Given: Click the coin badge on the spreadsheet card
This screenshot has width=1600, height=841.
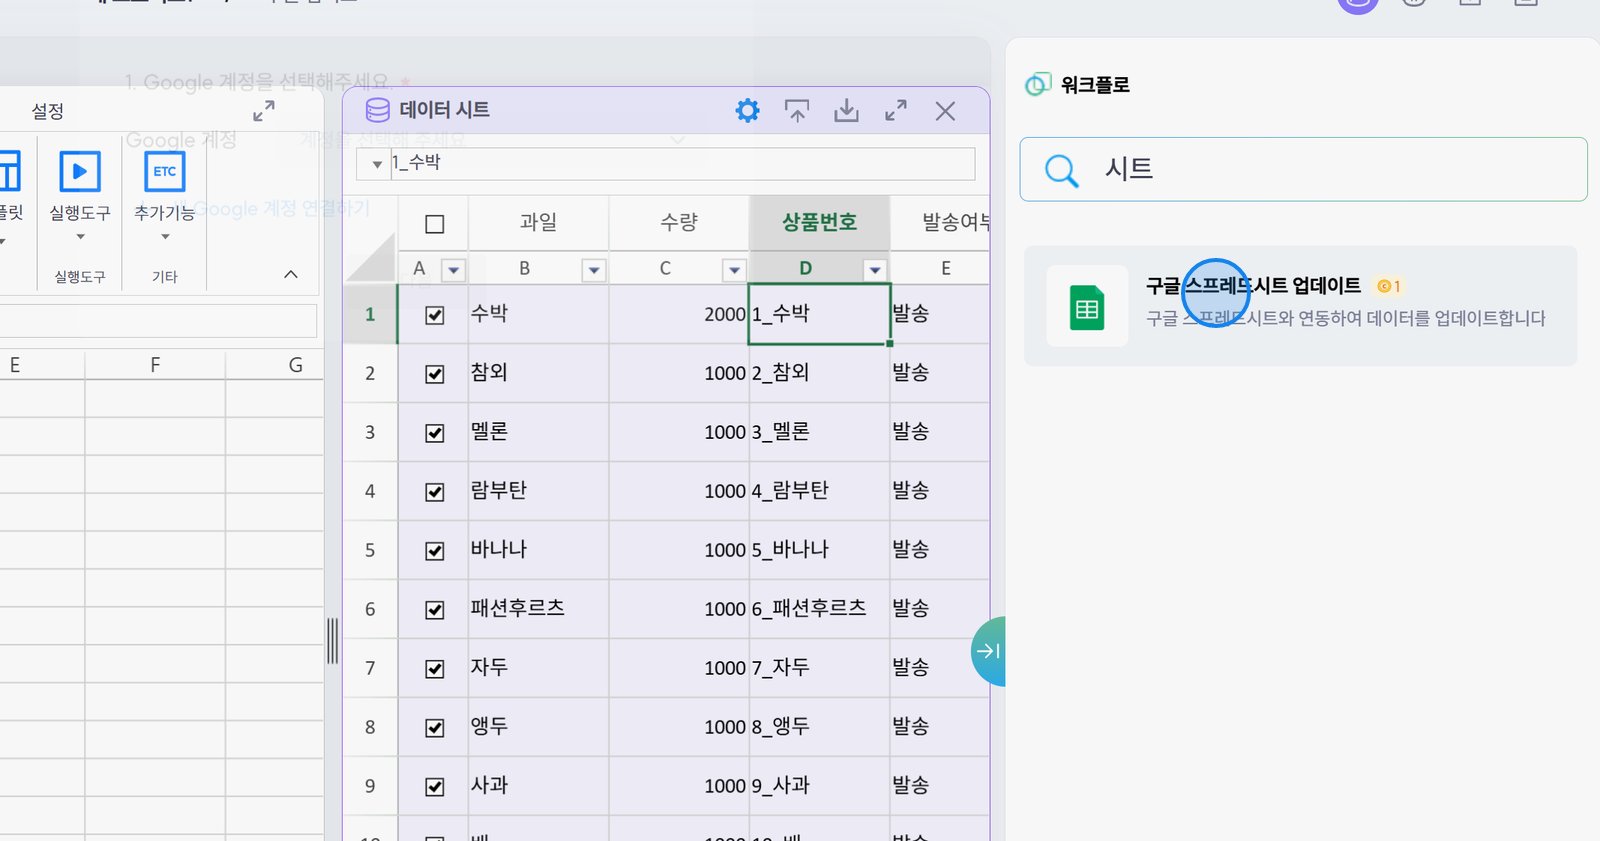Looking at the screenshot, I should pos(1388,286).
